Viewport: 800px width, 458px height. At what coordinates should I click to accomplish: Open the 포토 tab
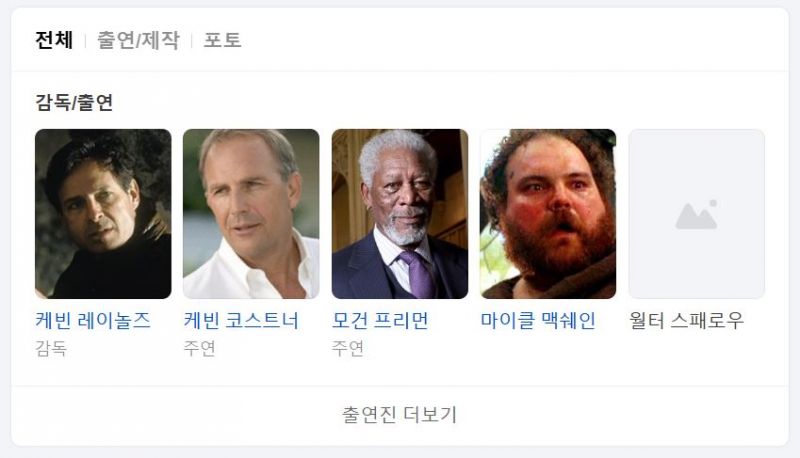222,40
